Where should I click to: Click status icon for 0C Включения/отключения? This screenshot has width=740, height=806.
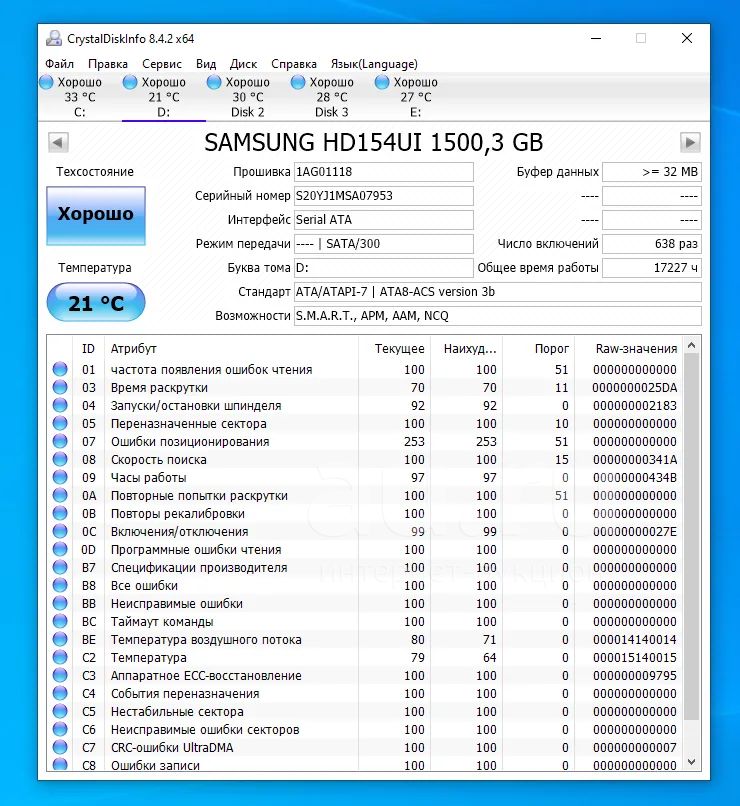[x=60, y=531]
